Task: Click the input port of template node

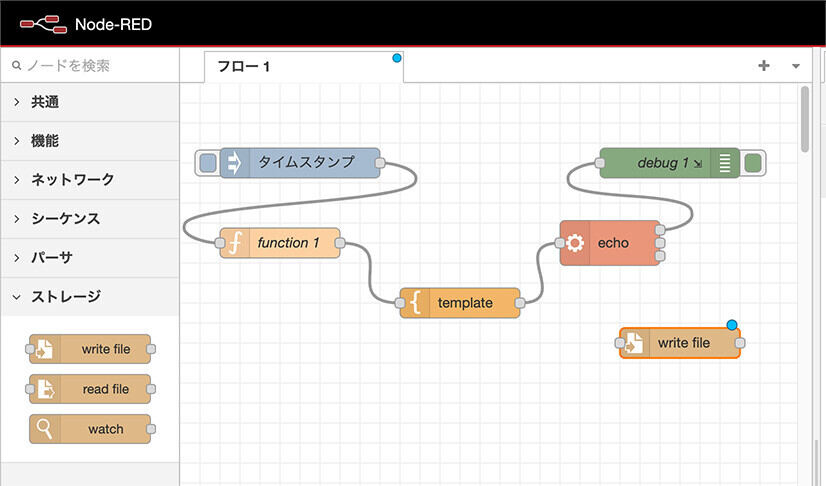Action: tap(400, 303)
